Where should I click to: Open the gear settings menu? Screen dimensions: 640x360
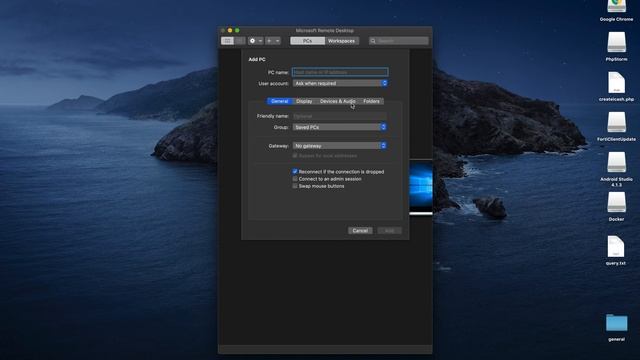click(252, 41)
